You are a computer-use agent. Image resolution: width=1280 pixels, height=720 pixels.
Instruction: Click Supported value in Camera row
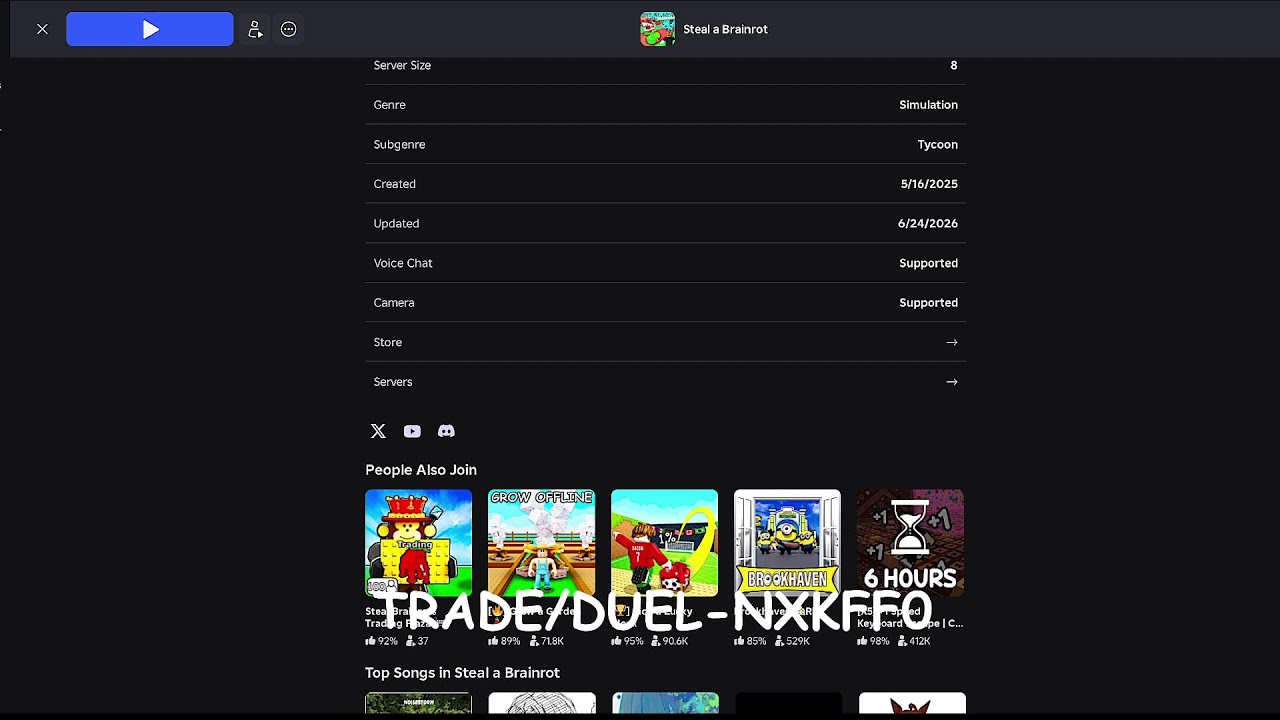click(x=928, y=303)
